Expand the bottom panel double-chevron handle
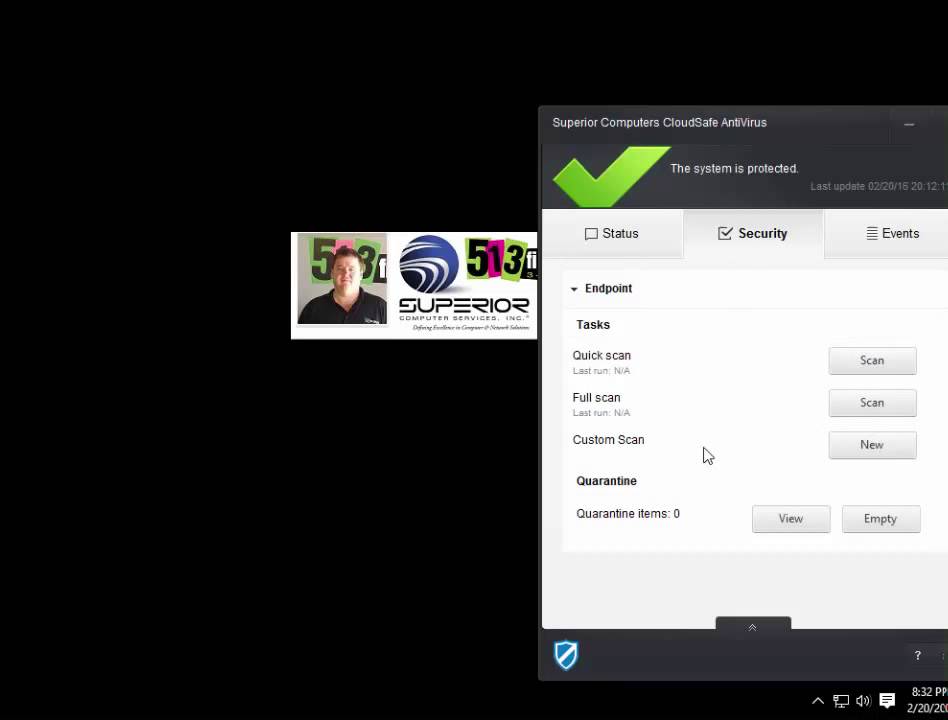 coord(753,624)
